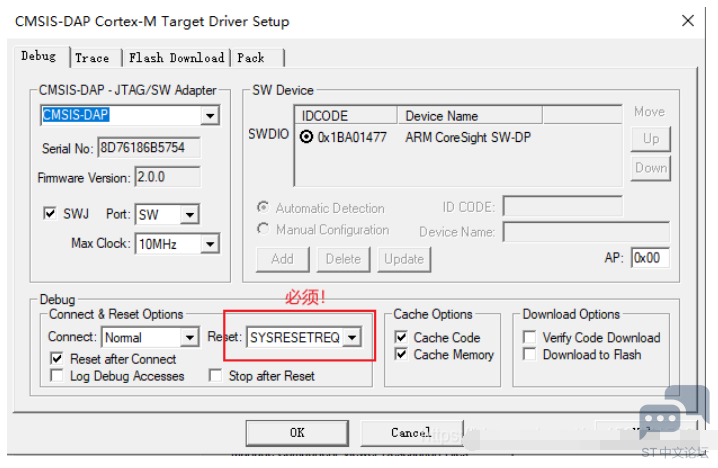This screenshot has height=468, width=718.
Task: Toggle Reset after Connect checkbox
Action: pos(56,359)
